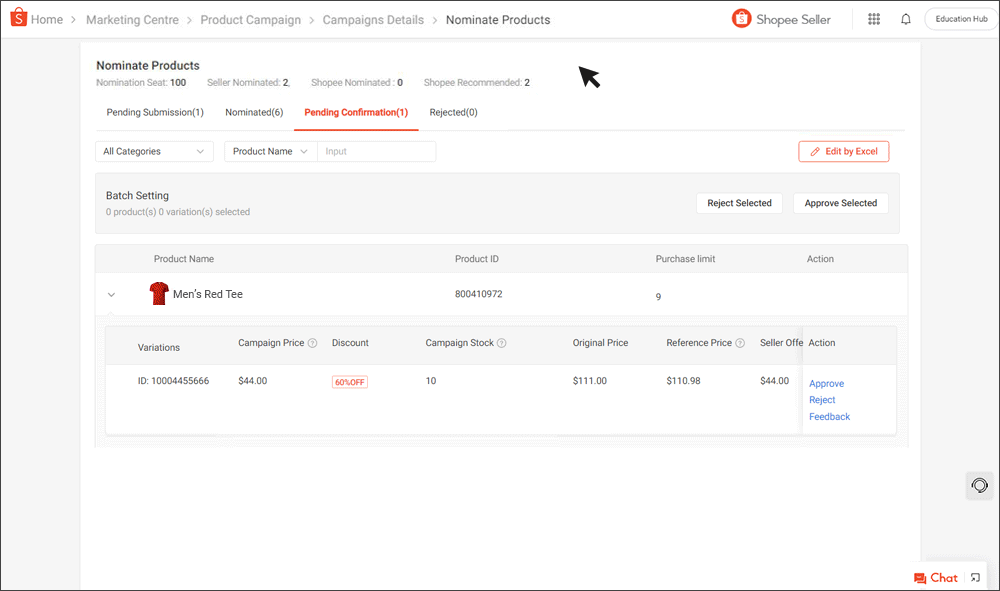Click the pencil icon on Edit by Excel
Screen dimensions: 1000x591
tap(812, 151)
